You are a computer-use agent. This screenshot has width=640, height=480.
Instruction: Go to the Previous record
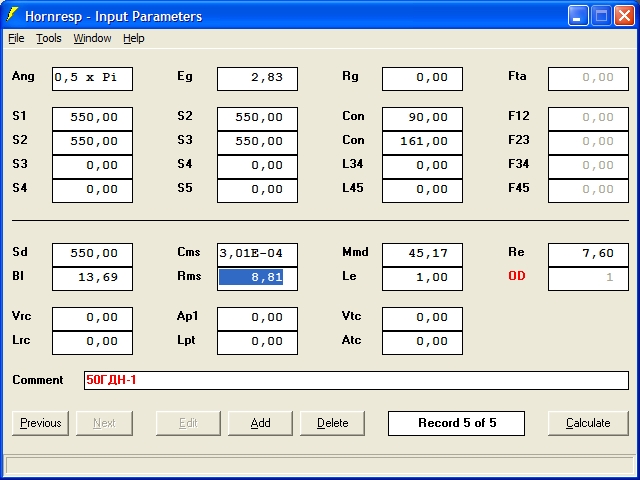[x=40, y=423]
